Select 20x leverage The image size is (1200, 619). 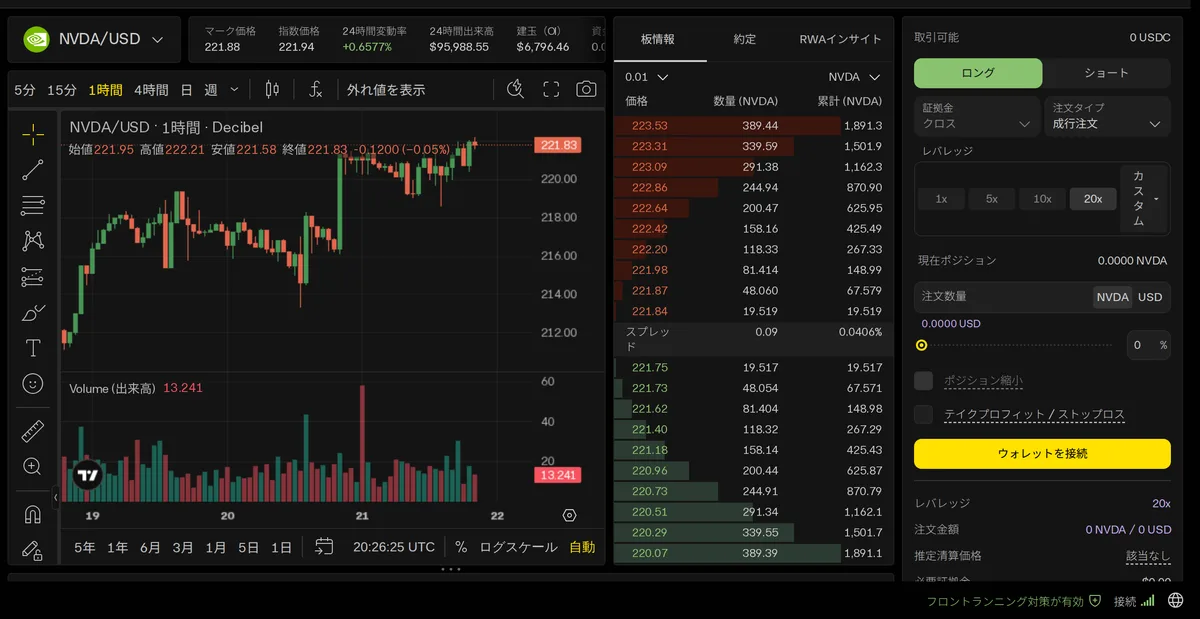tap(1093, 199)
